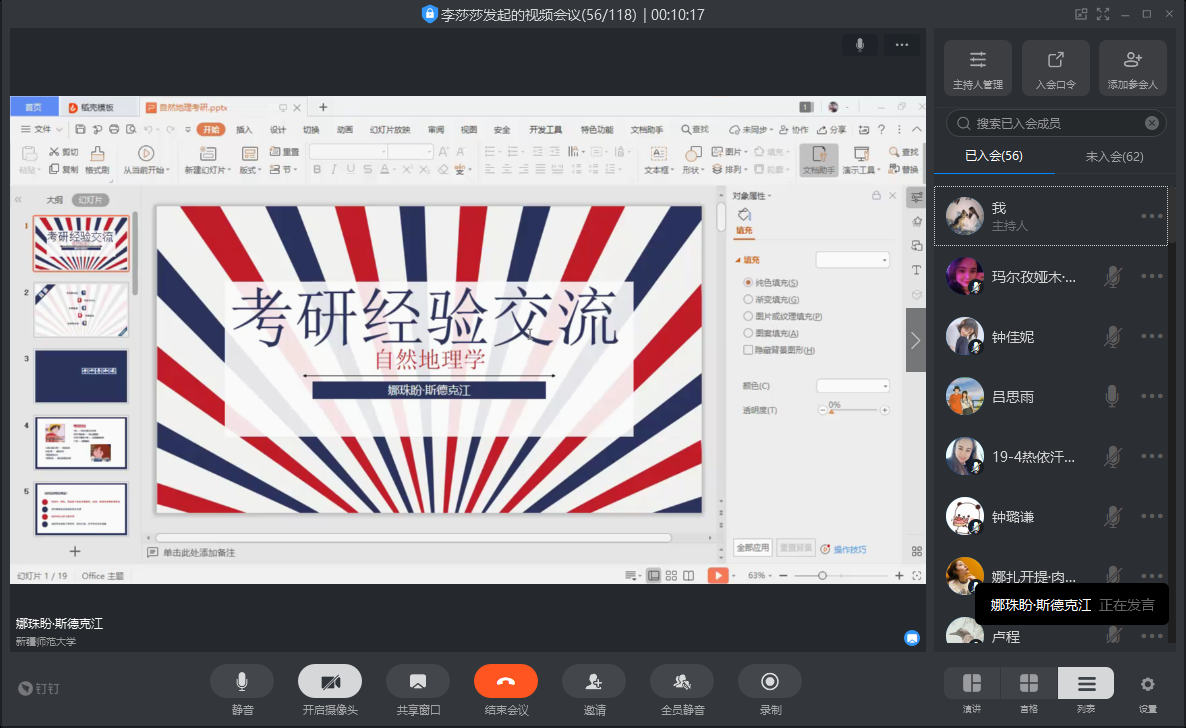Open more options for 钟佳妮
This screenshot has width=1186, height=728.
pos(1152,337)
